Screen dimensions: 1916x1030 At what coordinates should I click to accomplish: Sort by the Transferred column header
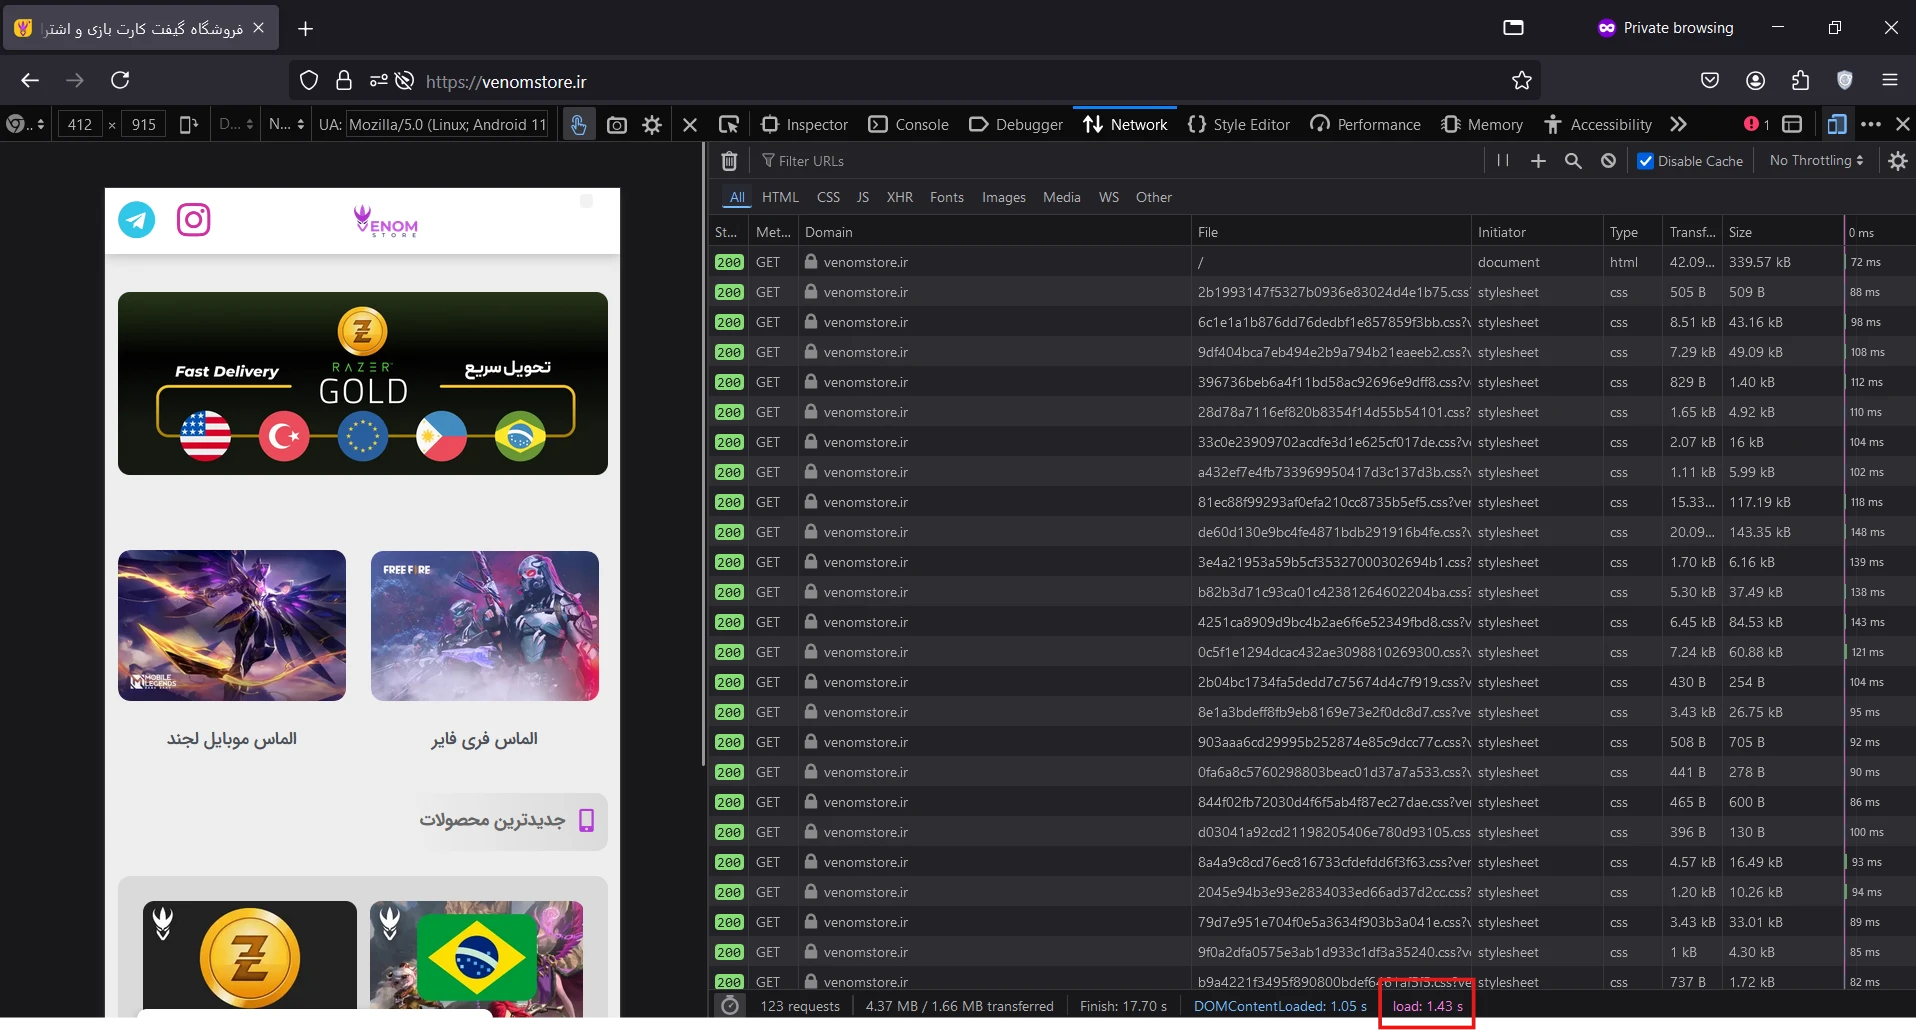(1692, 232)
